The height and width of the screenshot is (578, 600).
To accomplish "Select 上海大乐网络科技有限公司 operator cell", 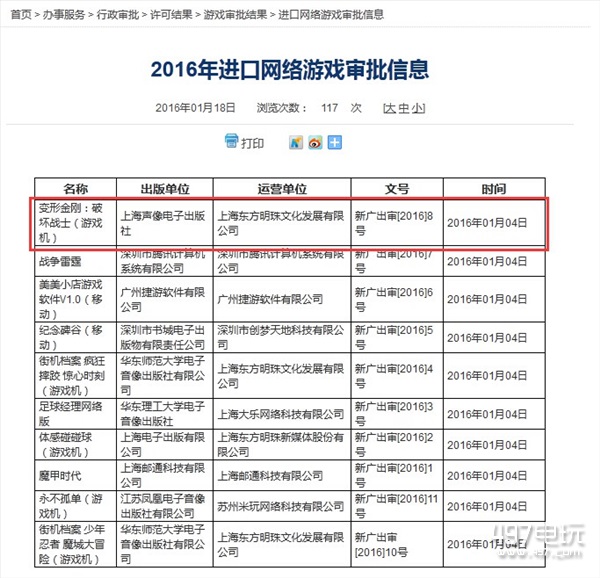I will click(282, 414).
